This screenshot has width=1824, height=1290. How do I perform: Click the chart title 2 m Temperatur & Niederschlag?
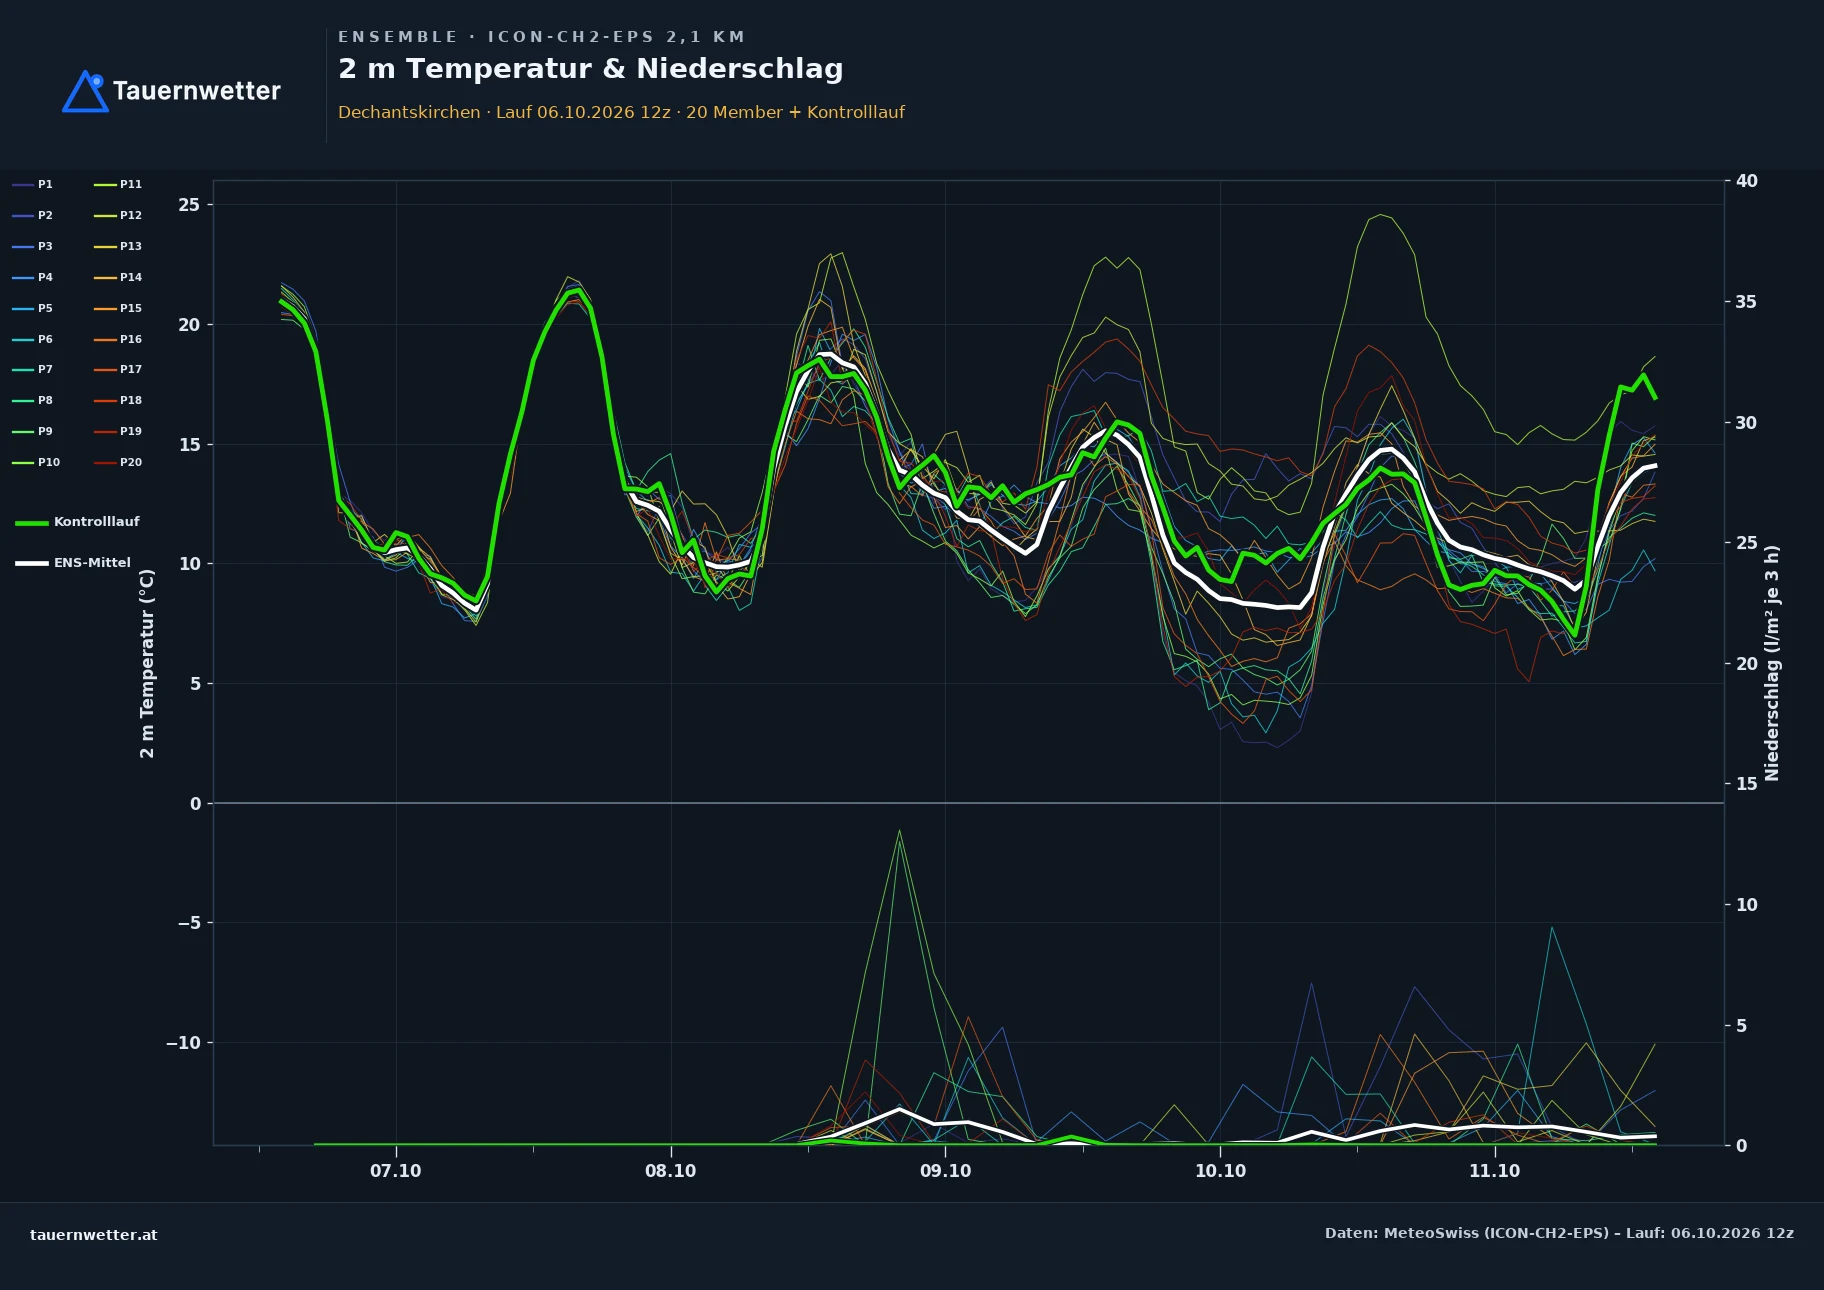pos(591,69)
